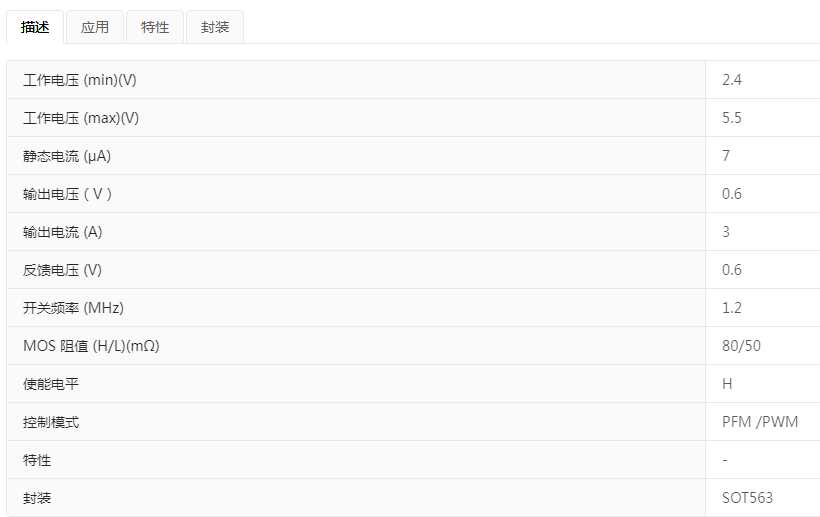Select the 特性 tab at top
The width and height of the screenshot is (820, 517).
[x=155, y=27]
